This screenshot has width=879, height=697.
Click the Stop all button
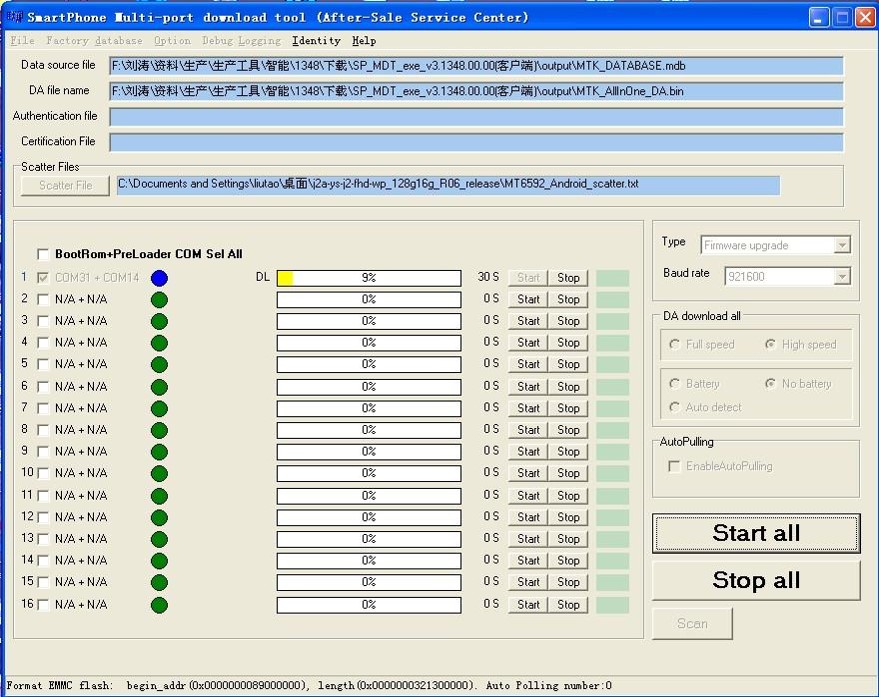pos(756,580)
